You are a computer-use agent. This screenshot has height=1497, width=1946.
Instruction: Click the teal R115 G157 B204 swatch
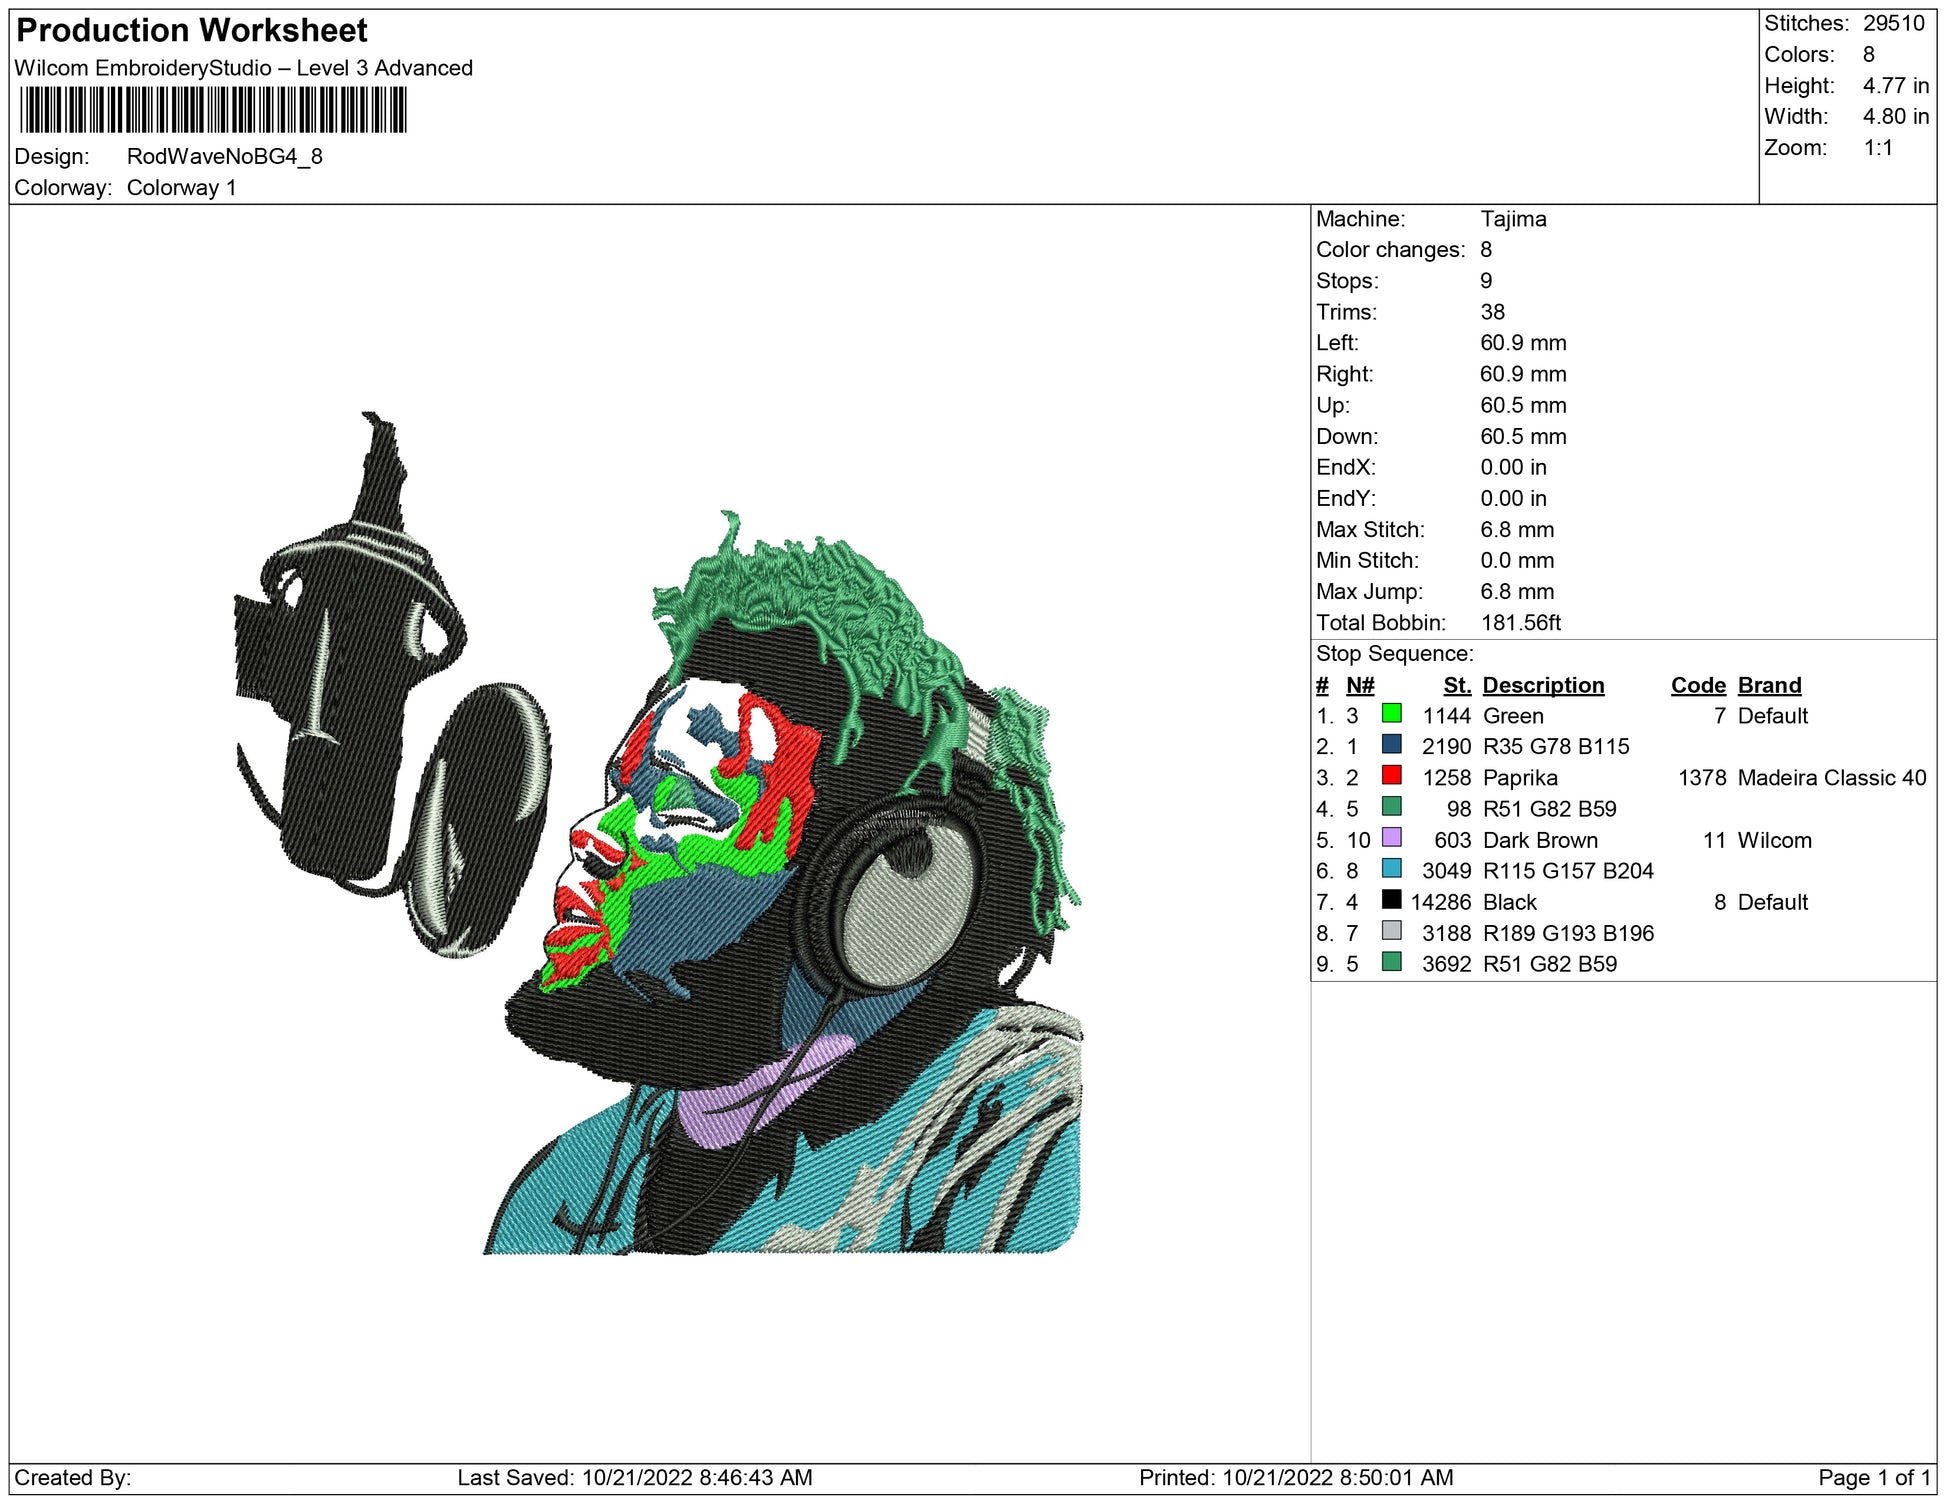click(x=1391, y=869)
